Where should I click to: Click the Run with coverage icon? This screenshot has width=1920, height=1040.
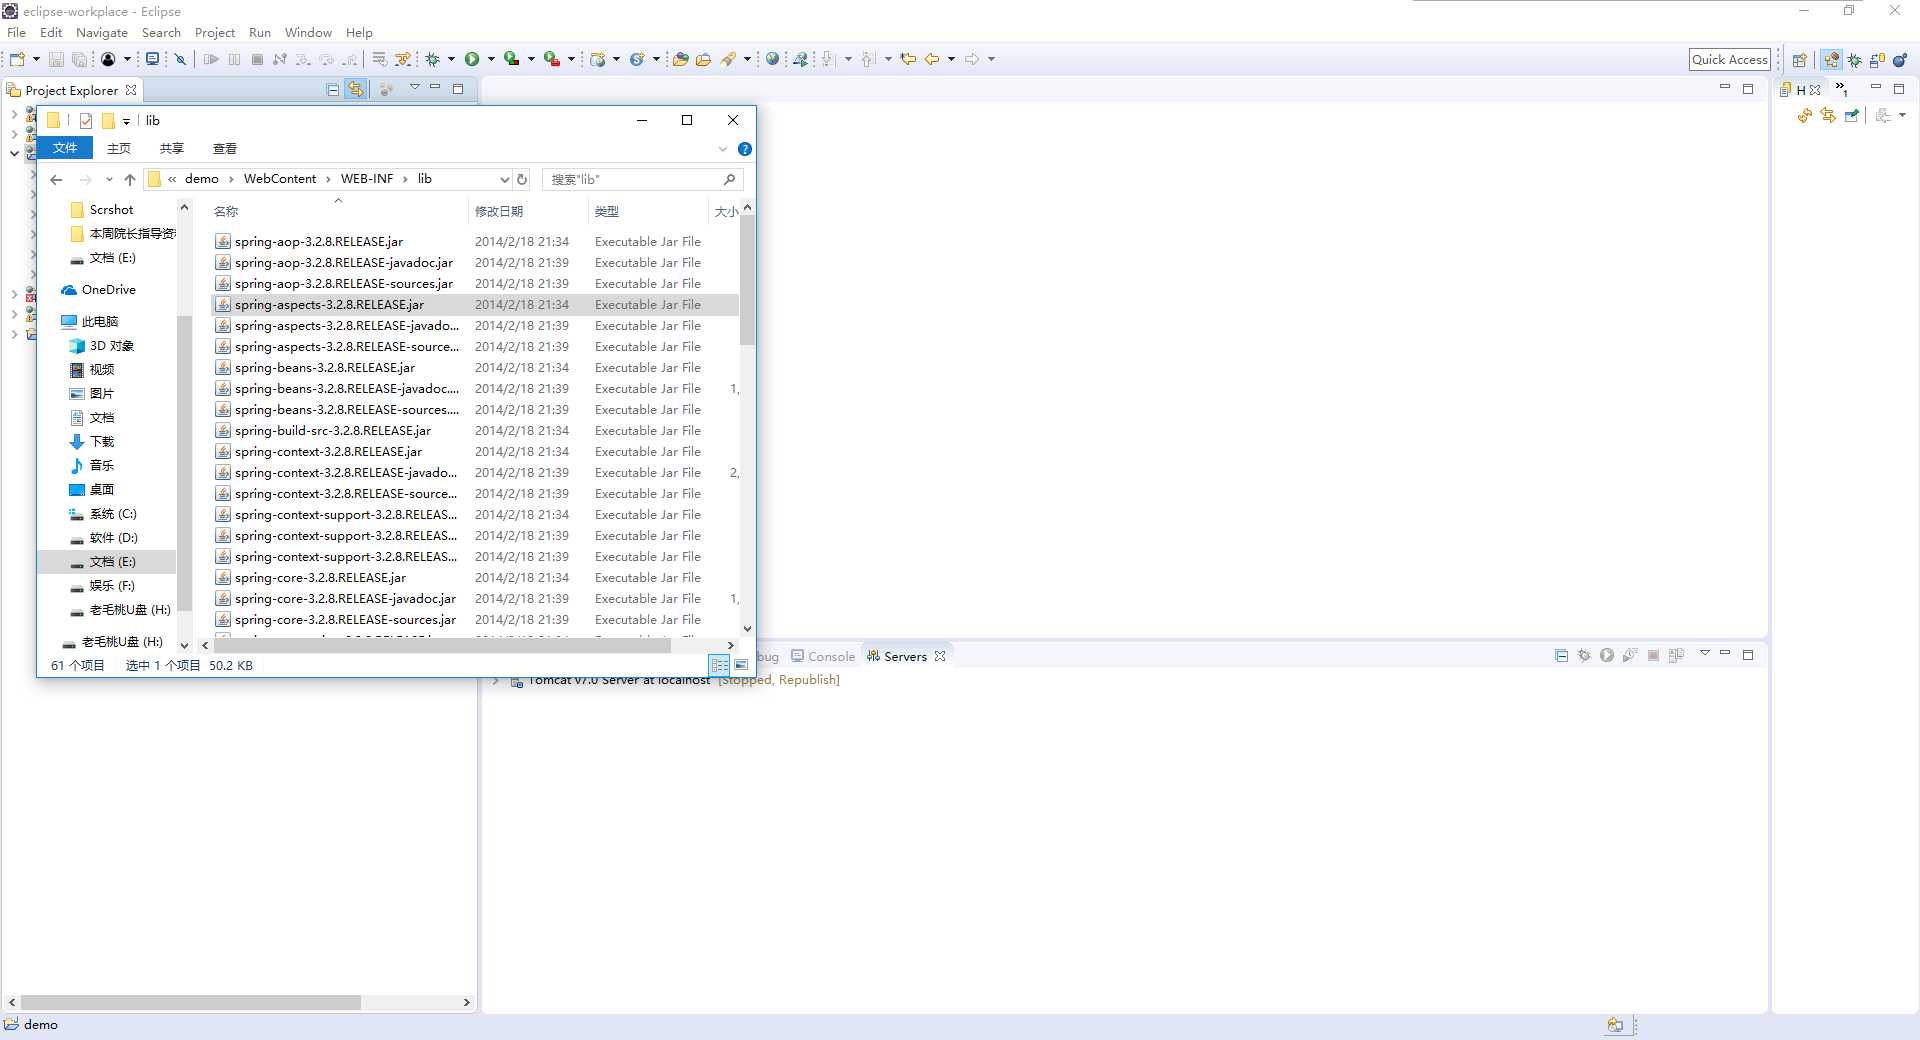click(x=511, y=59)
